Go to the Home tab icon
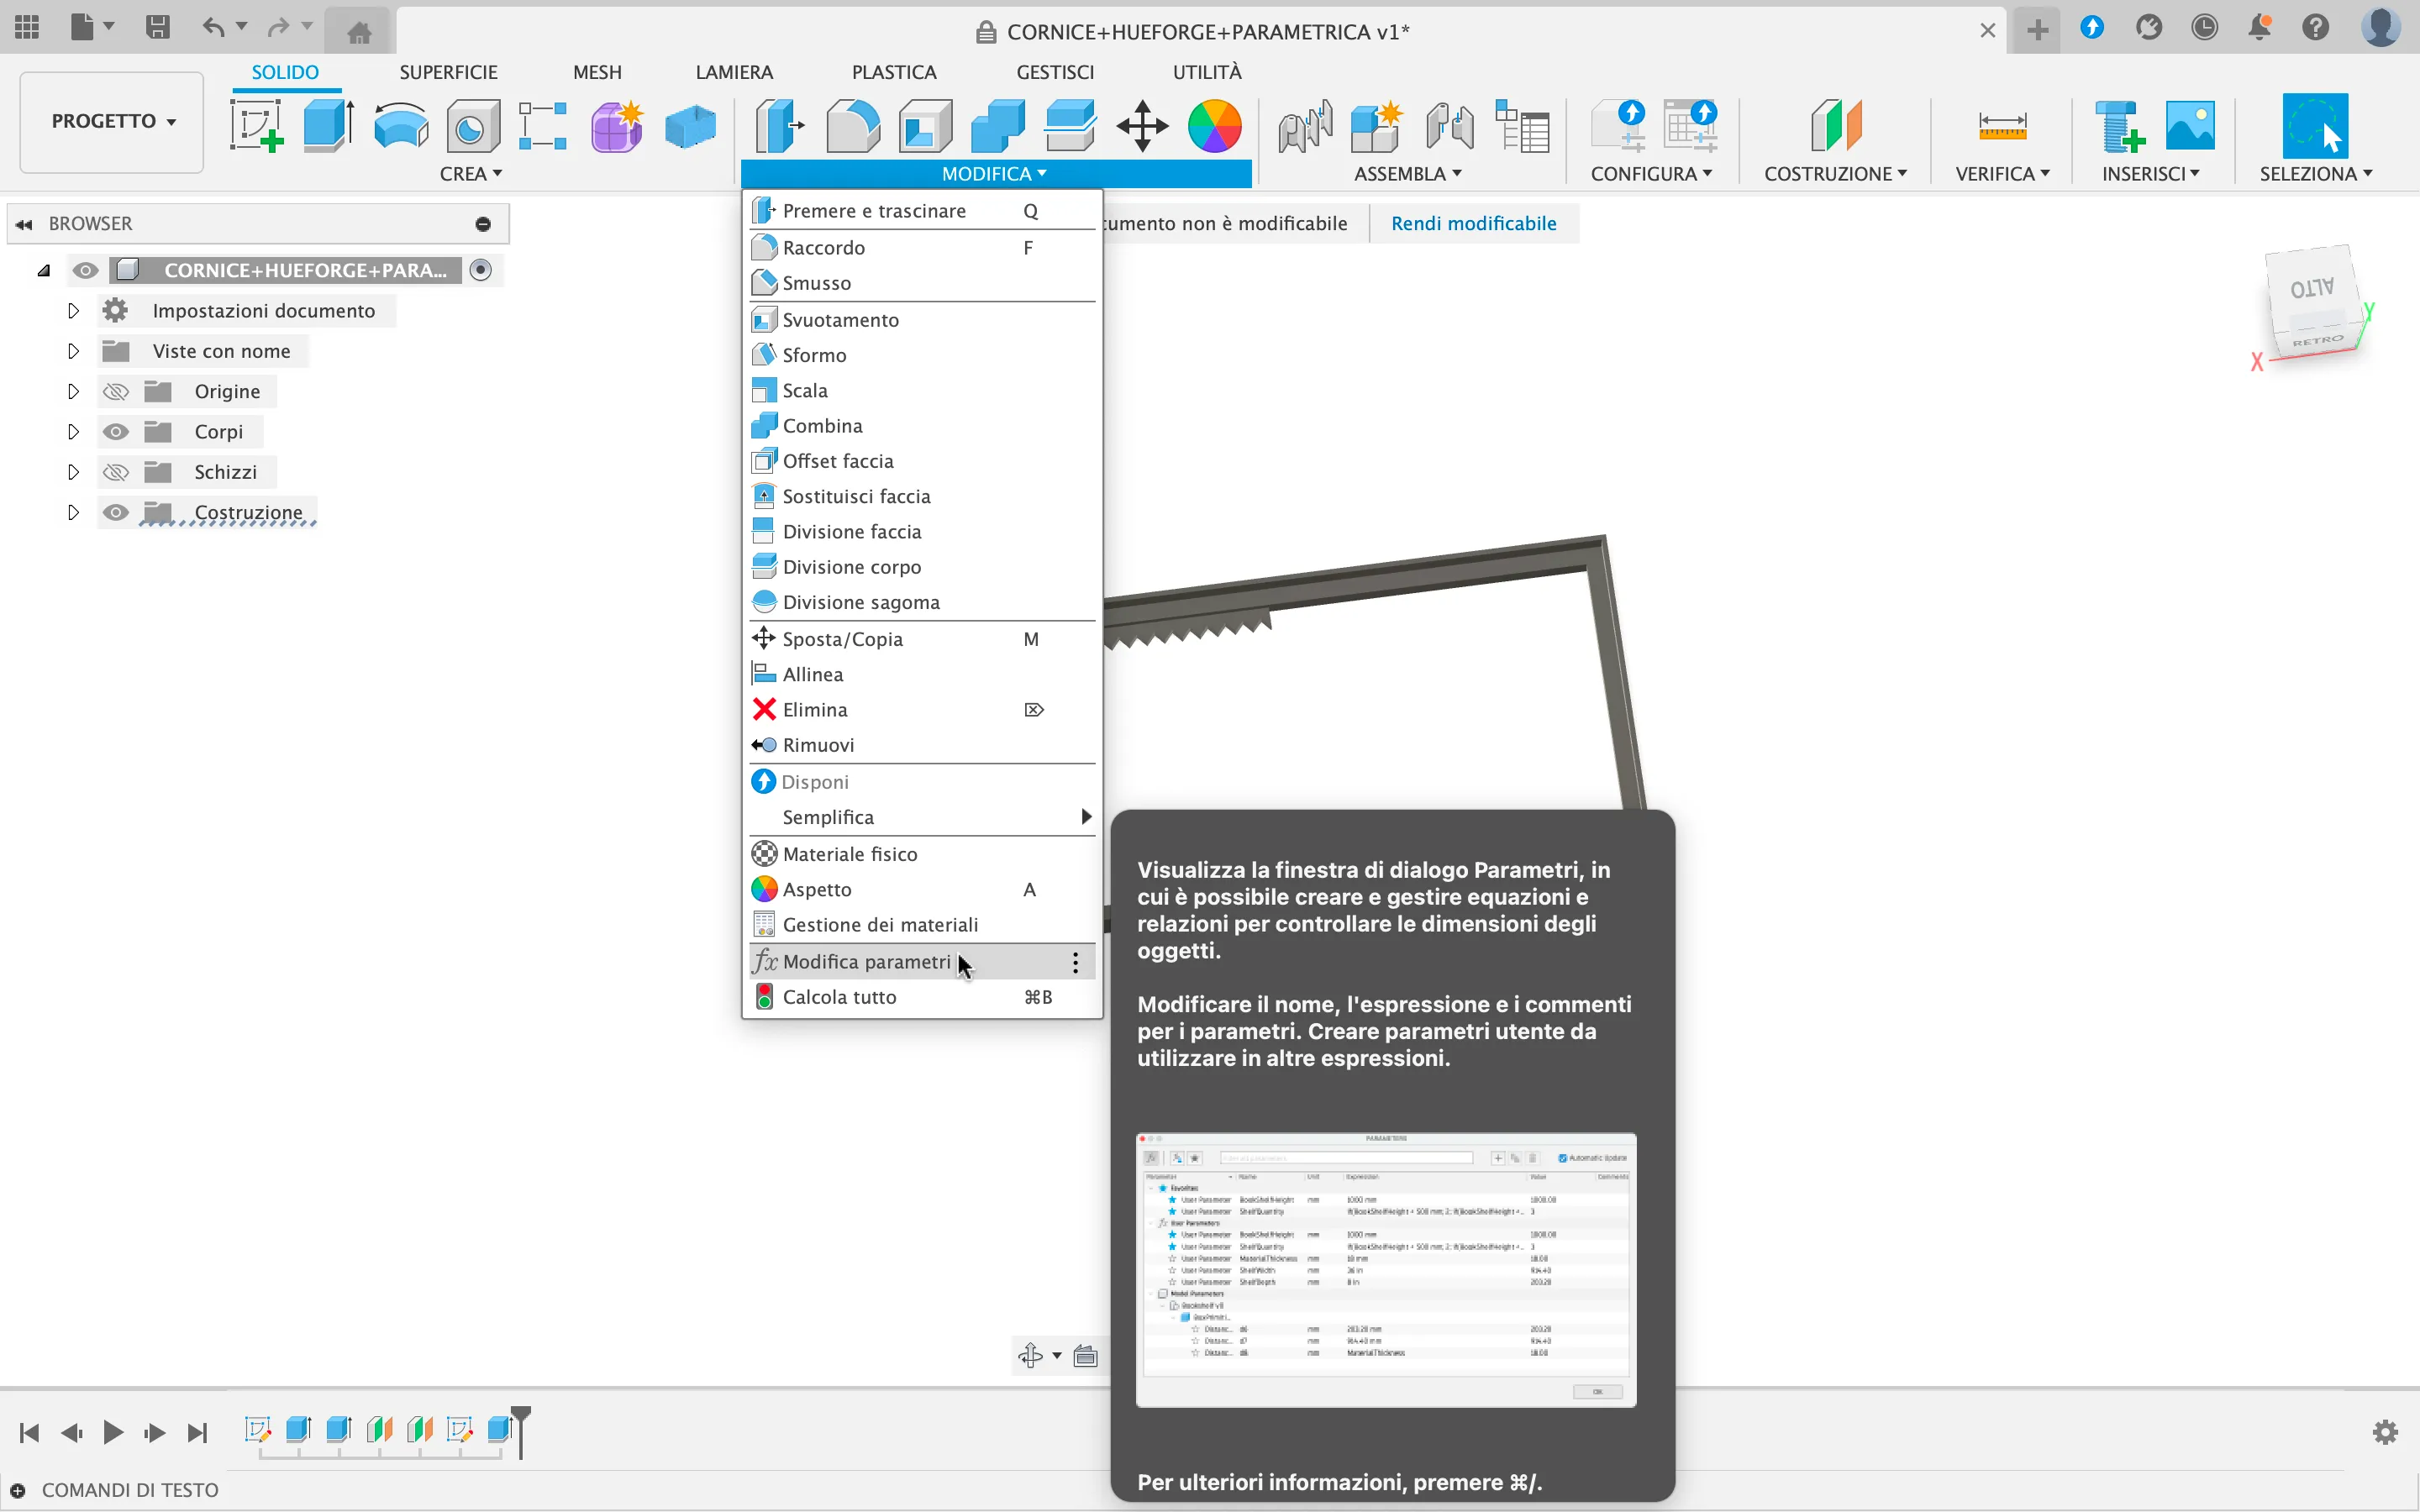This screenshot has width=2420, height=1512. pyautogui.click(x=360, y=32)
